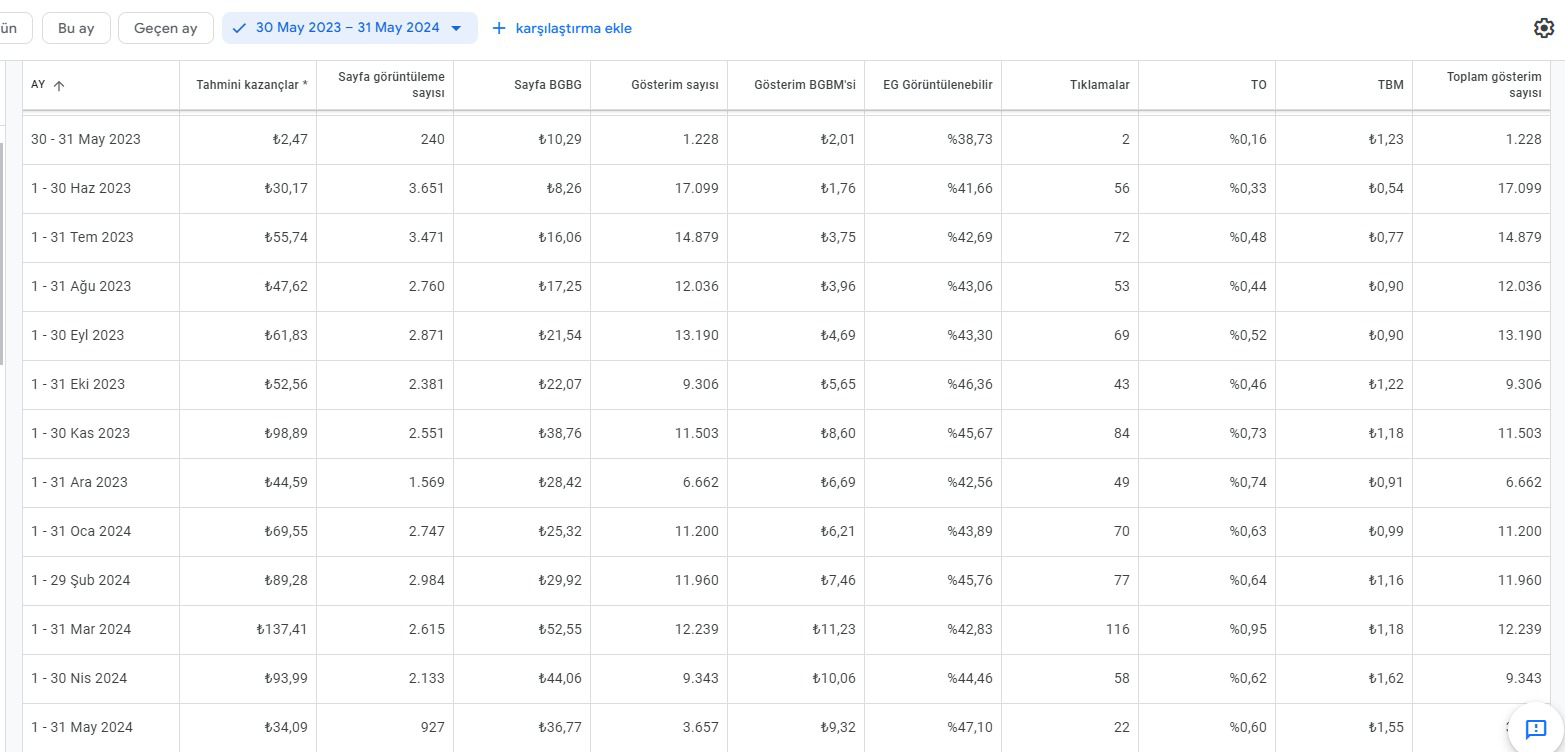Viewport: 1565px width, 752px height.
Task: Click TBM value ₺1,62
Action: (x=1386, y=679)
